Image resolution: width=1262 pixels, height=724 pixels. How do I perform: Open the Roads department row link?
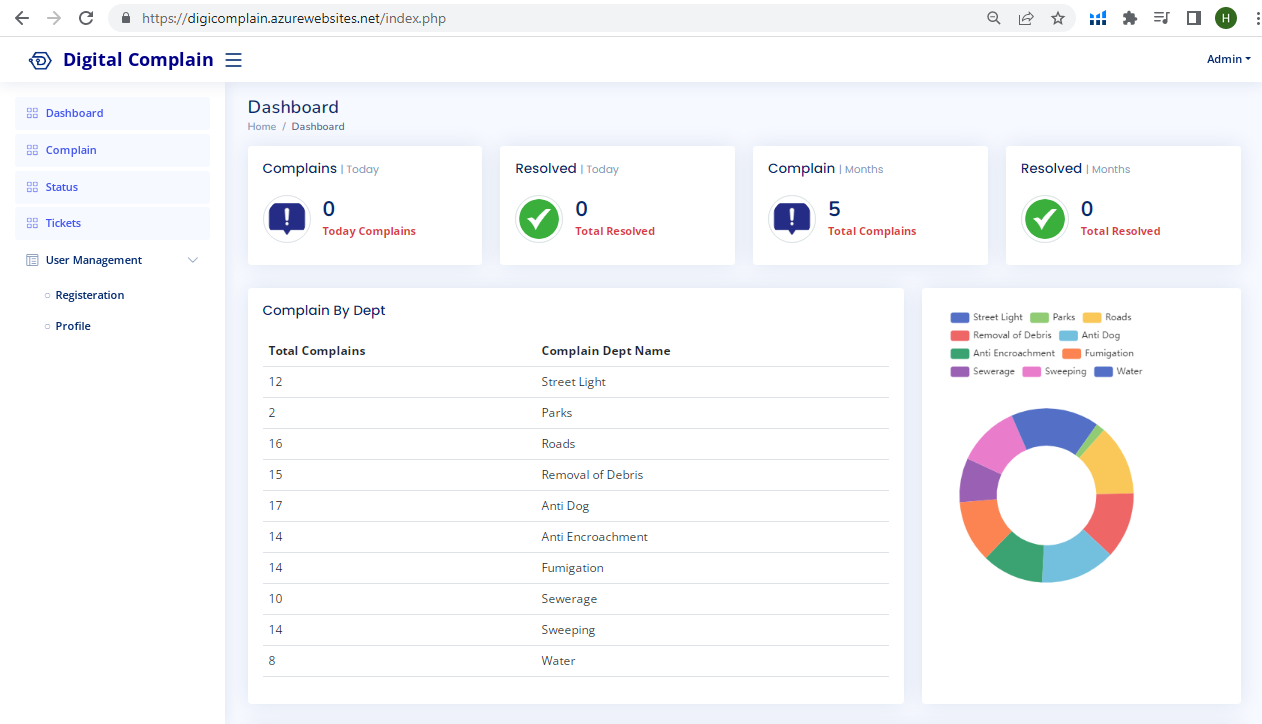click(x=558, y=443)
